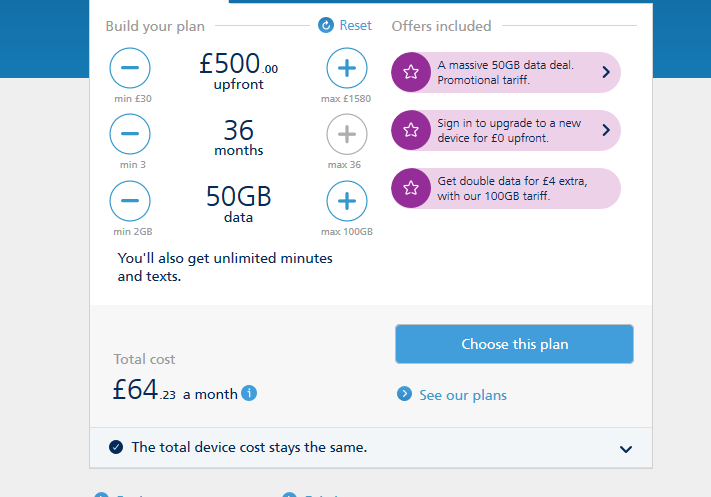Click the arrow icon beside See our plans
This screenshot has height=497, width=711.
pos(404,394)
